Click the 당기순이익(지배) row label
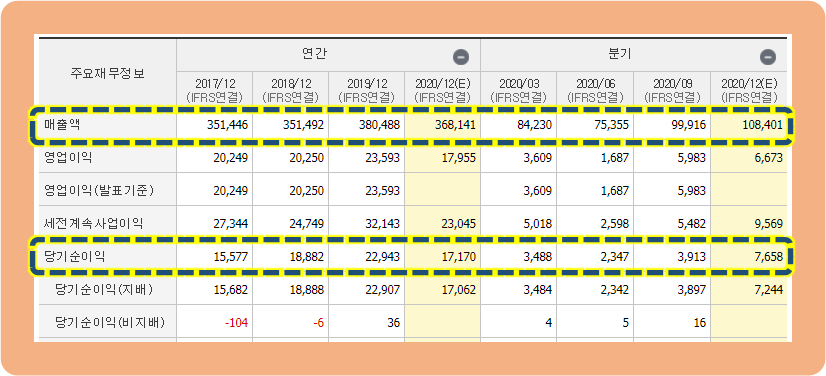This screenshot has height=376, width=826. coord(104,289)
